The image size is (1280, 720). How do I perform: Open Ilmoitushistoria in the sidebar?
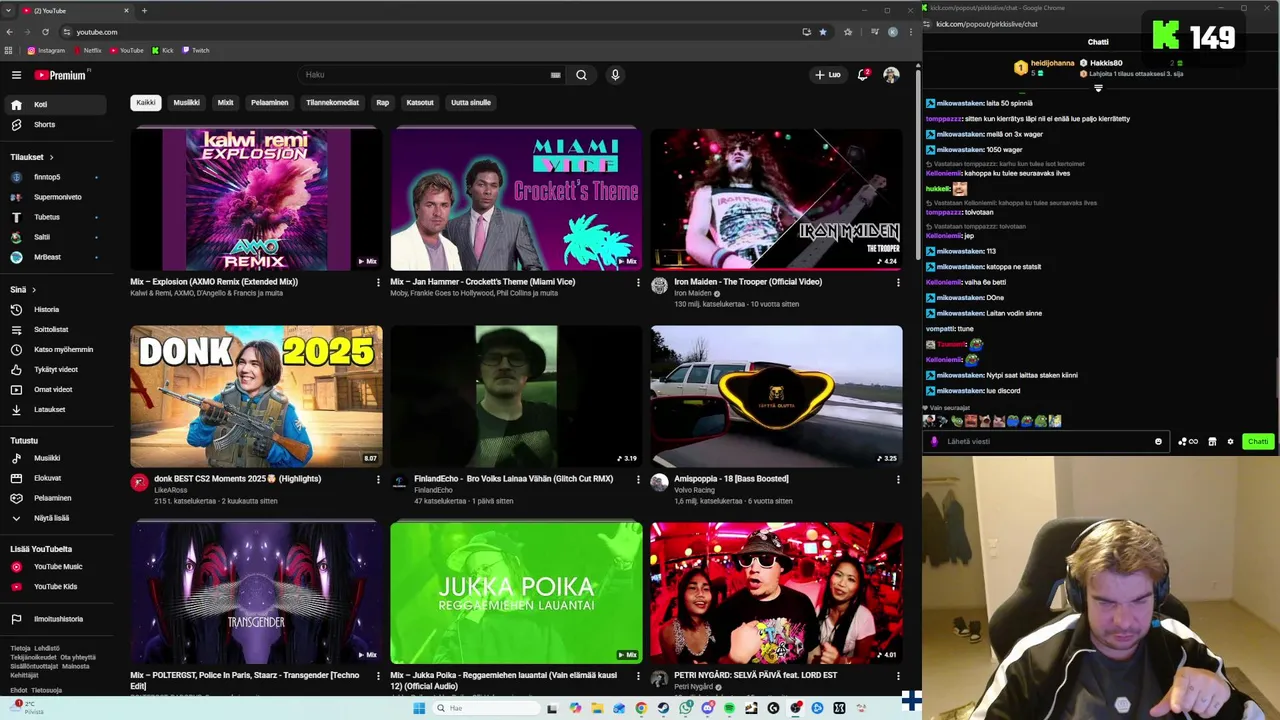(56, 619)
